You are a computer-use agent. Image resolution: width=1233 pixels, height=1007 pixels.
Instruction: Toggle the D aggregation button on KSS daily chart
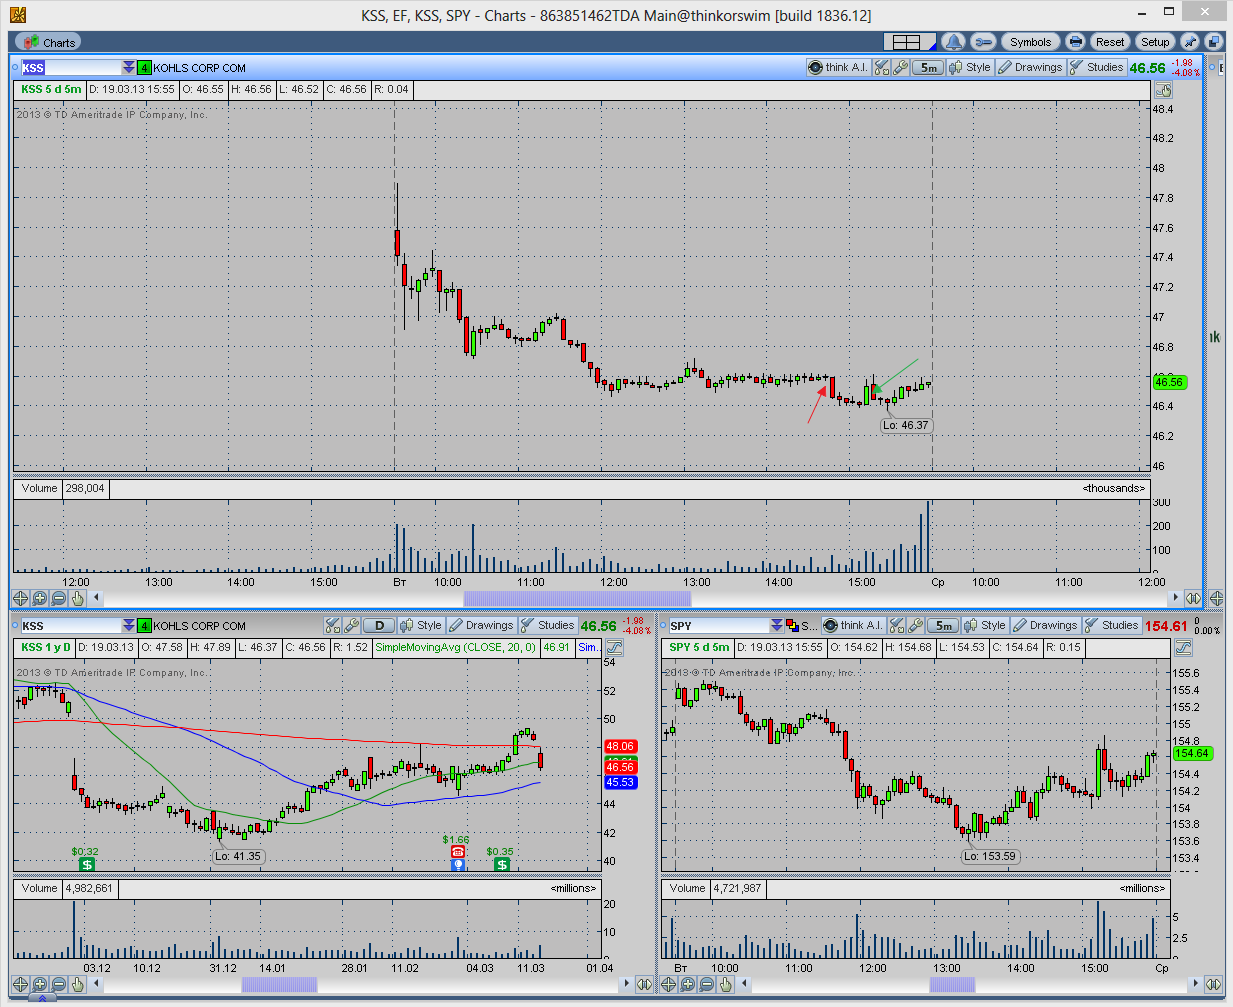point(379,625)
